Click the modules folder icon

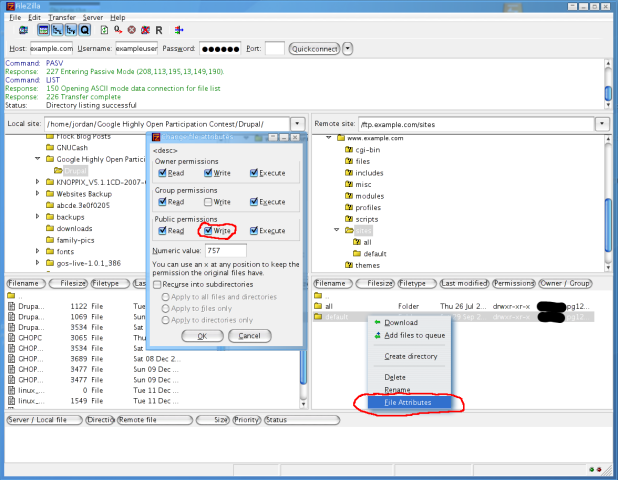pyautogui.click(x=349, y=196)
